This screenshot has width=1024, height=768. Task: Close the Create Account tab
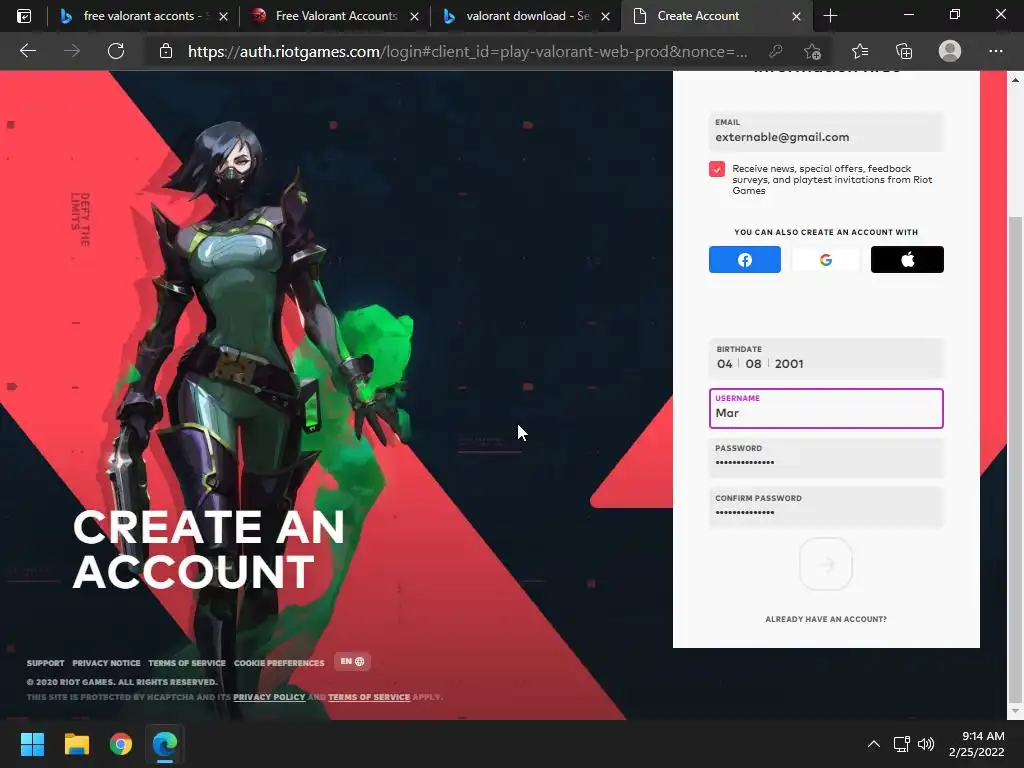click(x=796, y=16)
